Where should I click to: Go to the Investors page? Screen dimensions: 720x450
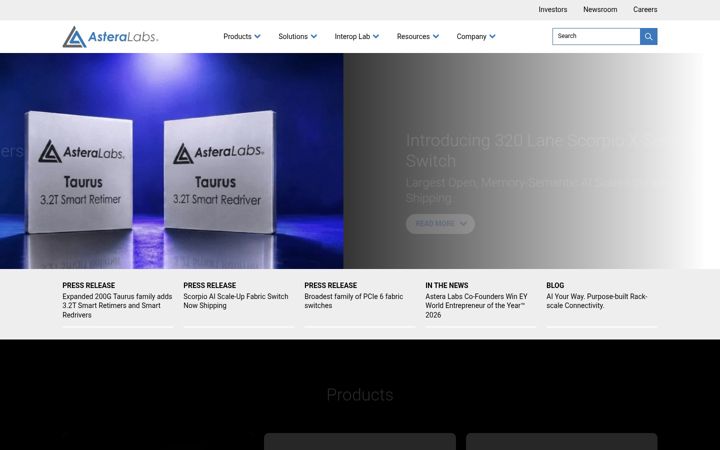pos(553,10)
